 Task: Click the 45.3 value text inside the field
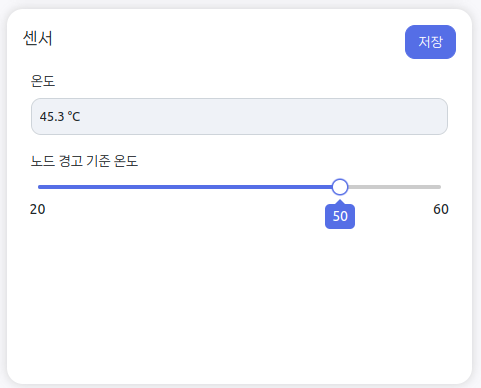52,117
